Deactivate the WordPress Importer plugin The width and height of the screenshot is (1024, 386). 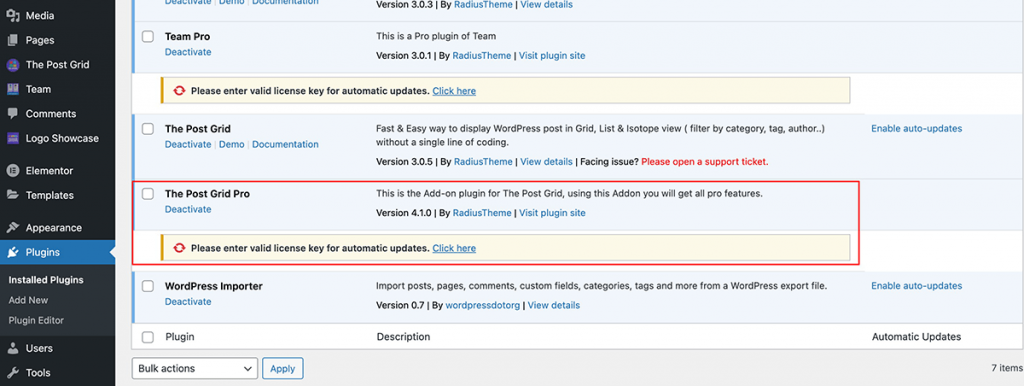(188, 302)
